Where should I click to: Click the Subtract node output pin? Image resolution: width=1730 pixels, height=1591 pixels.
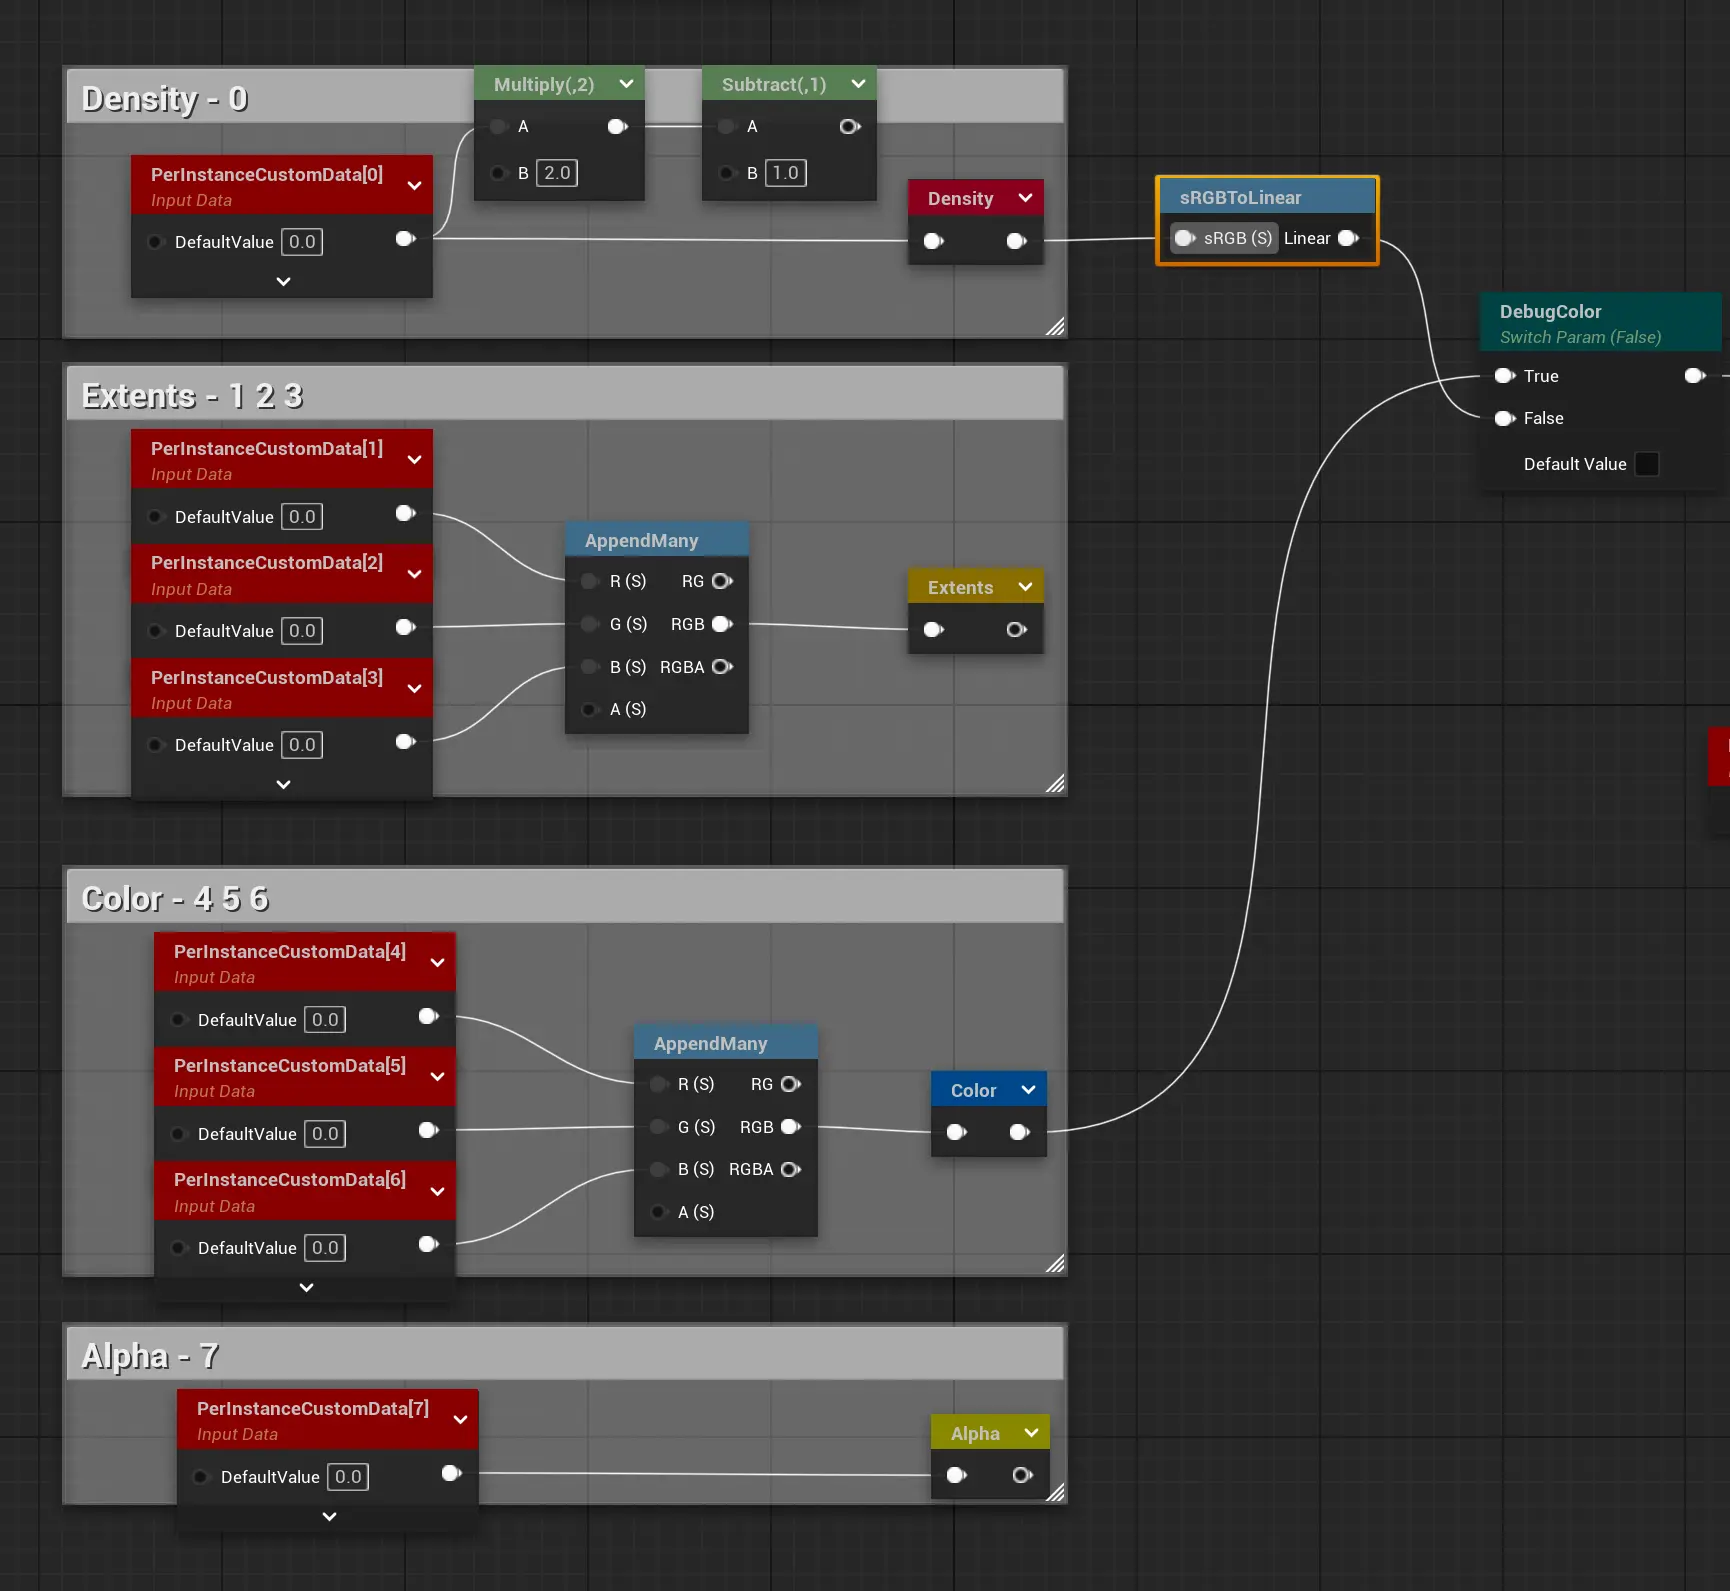pos(849,127)
